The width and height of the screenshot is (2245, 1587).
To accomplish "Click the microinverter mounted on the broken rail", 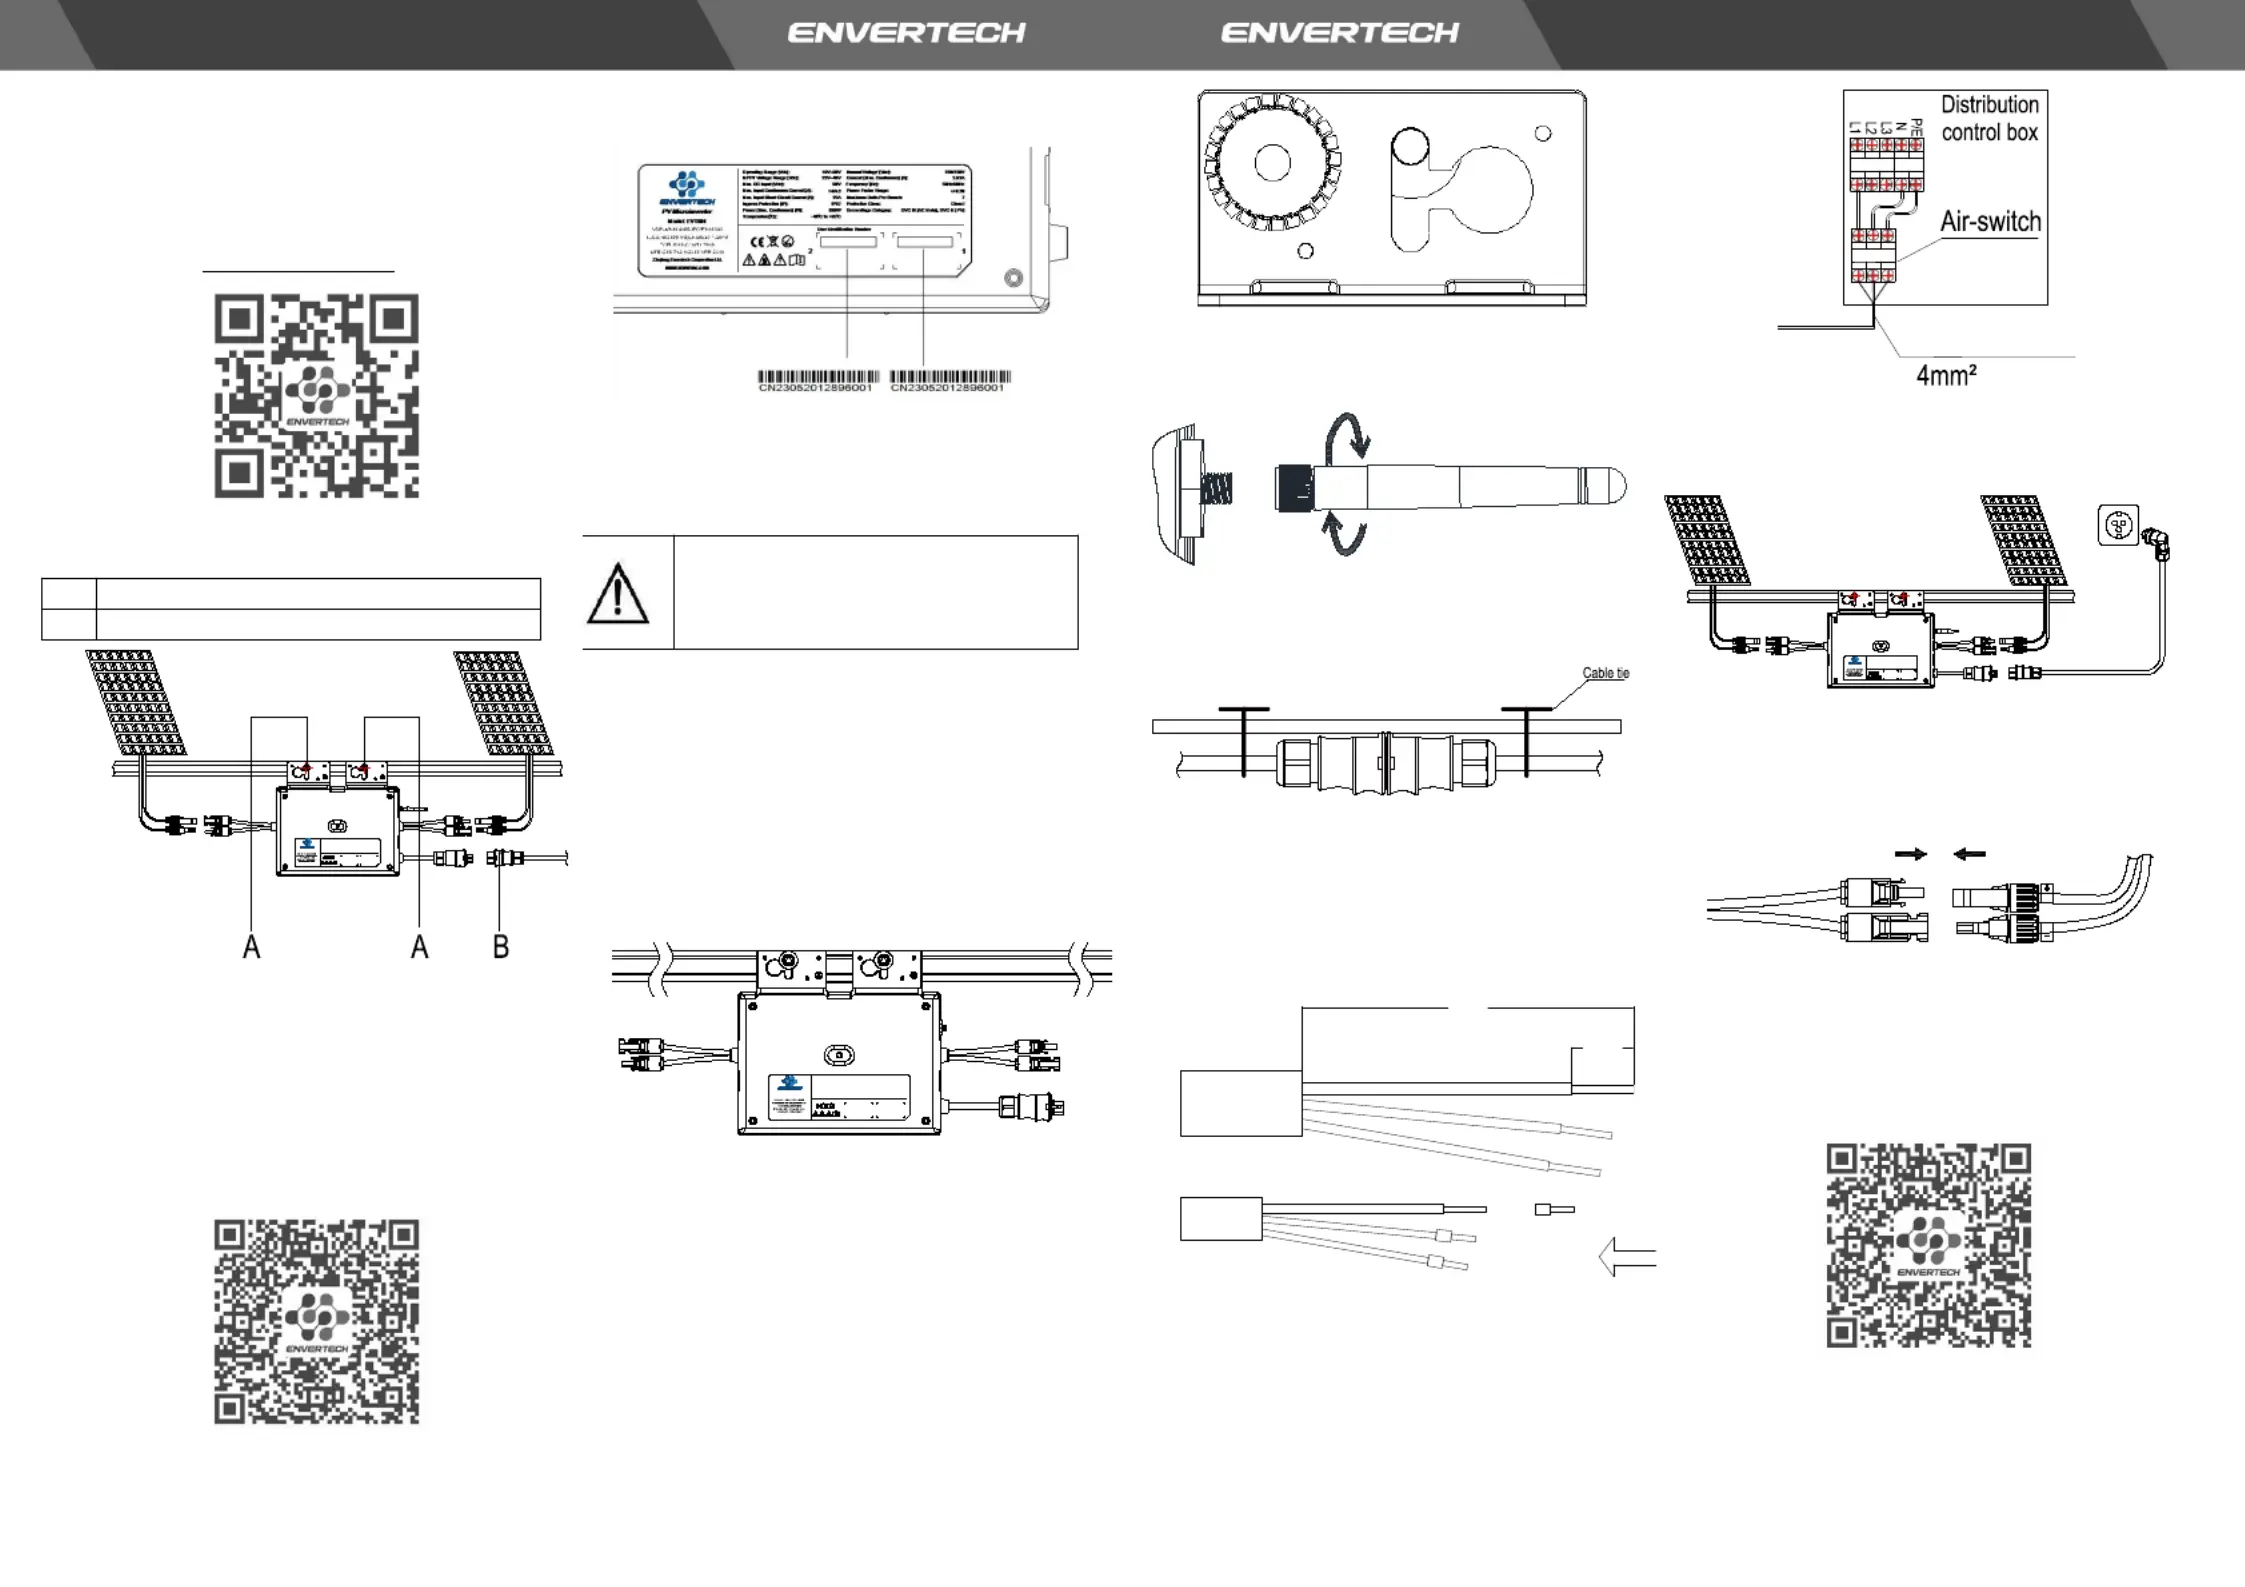I will coord(839,1063).
